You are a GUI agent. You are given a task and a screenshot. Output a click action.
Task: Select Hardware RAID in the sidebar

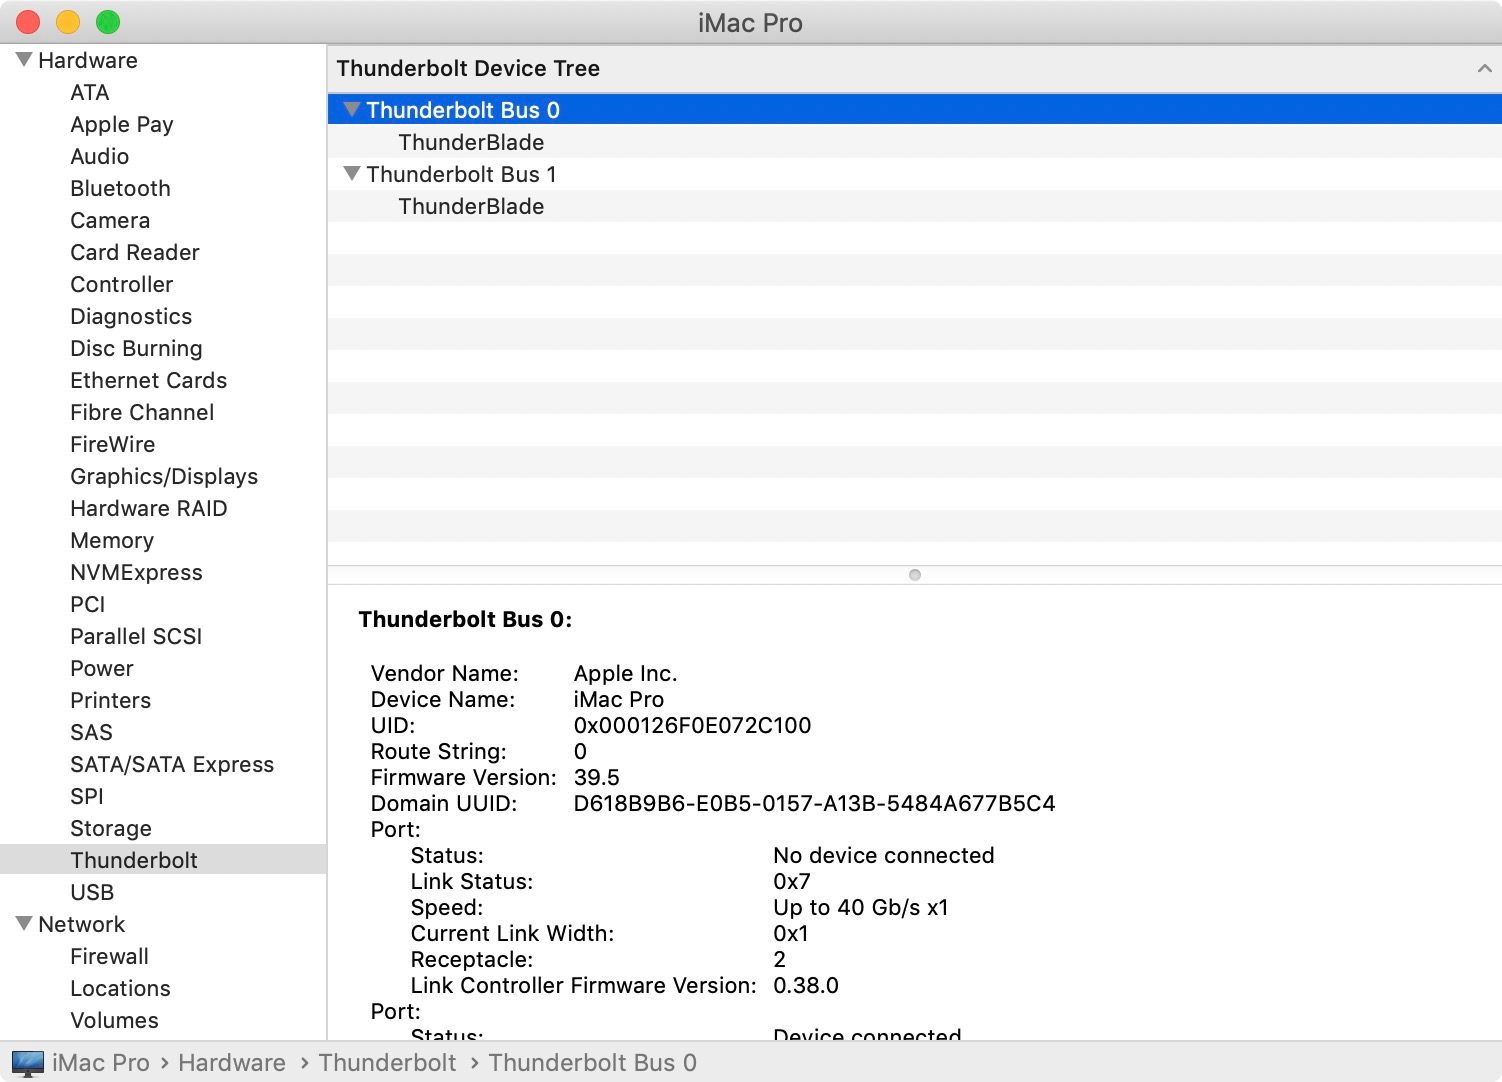[x=149, y=508]
